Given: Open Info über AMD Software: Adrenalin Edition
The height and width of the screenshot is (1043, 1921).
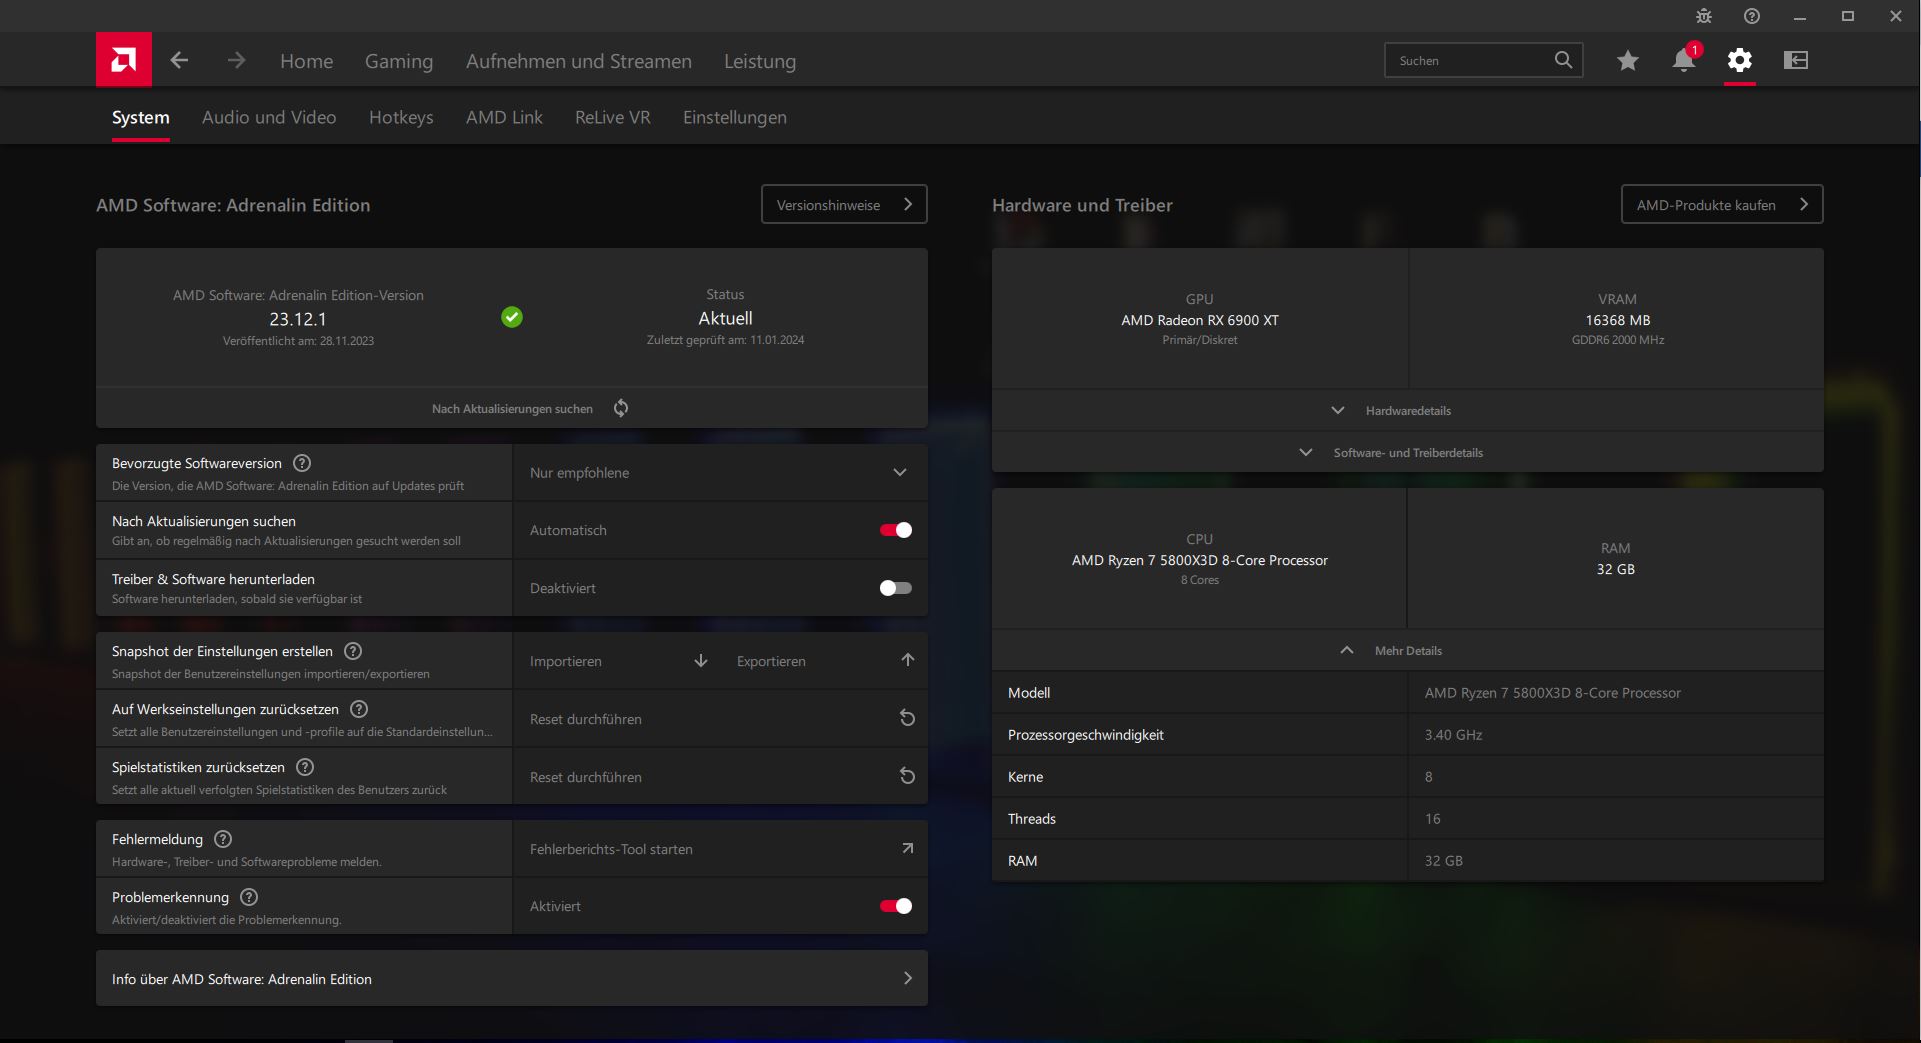Looking at the screenshot, I should pyautogui.click(x=512, y=978).
